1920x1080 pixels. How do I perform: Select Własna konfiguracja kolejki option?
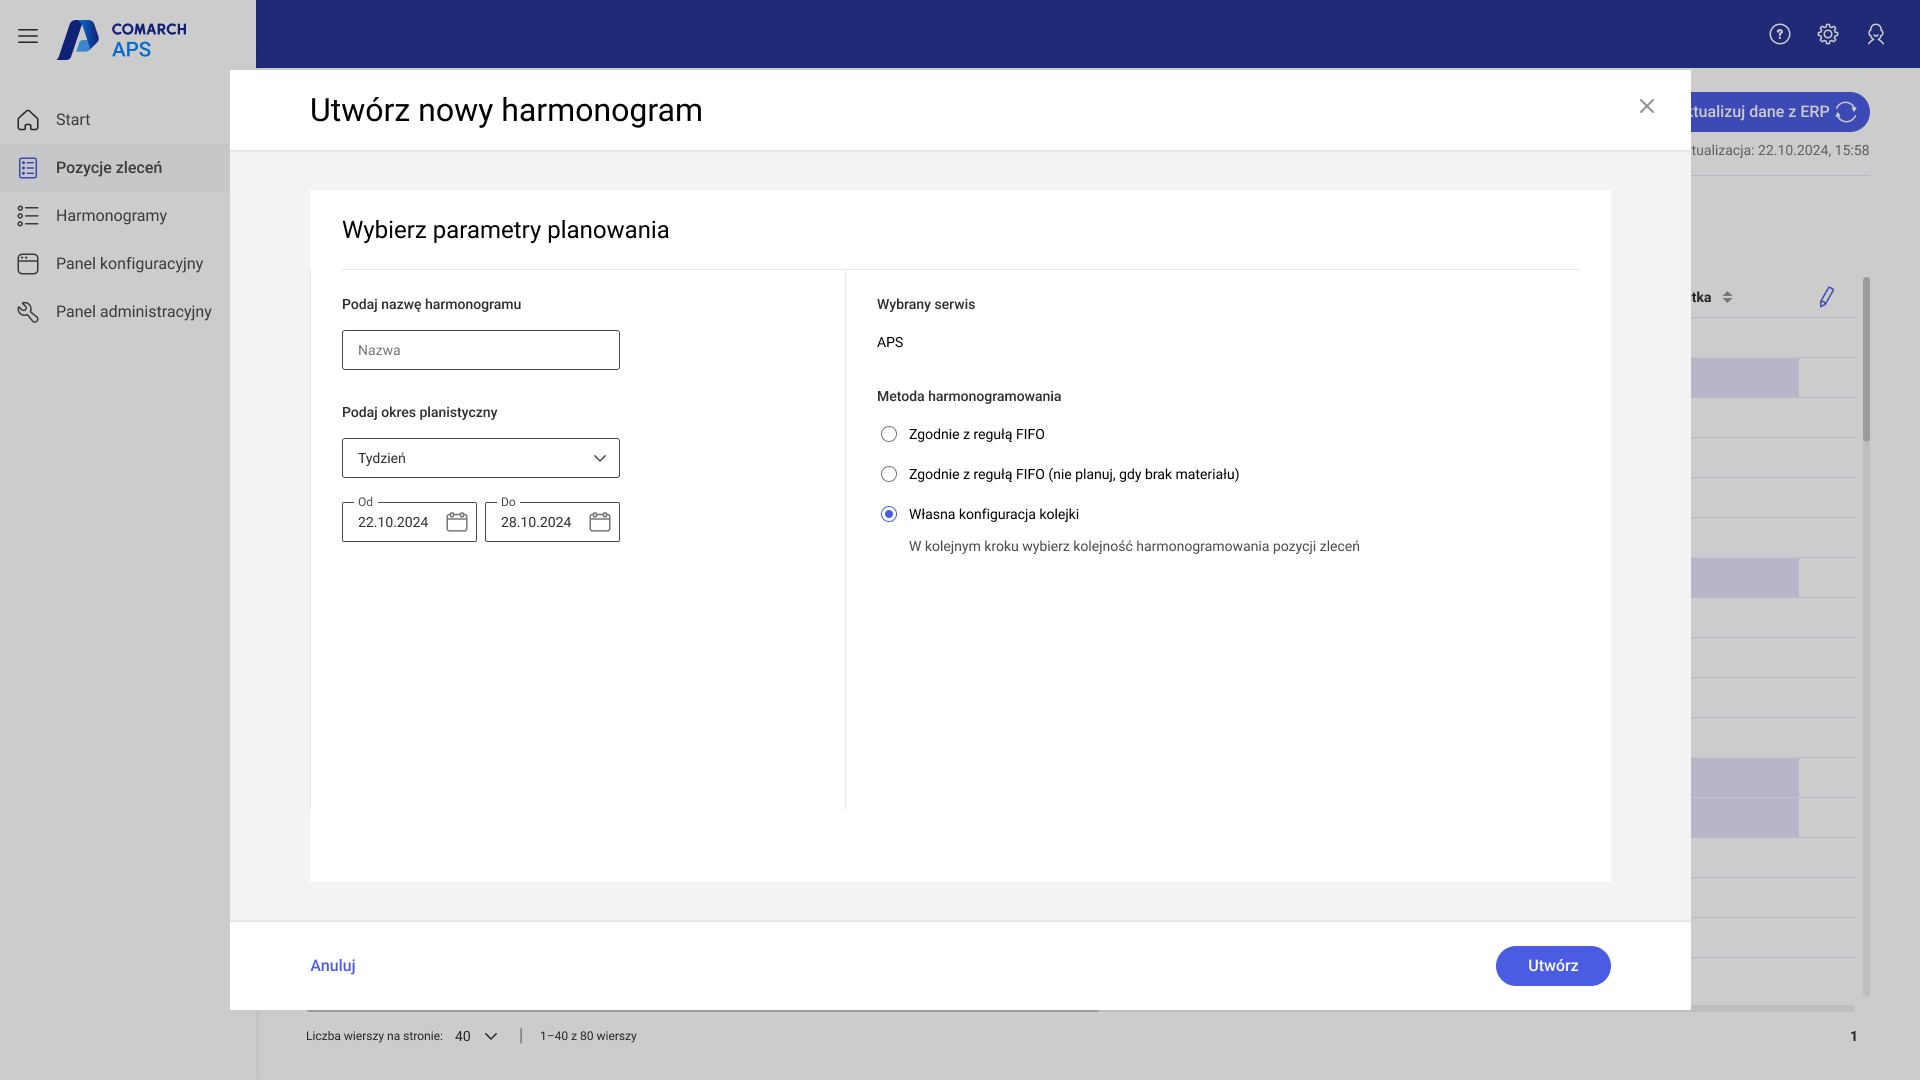889,514
